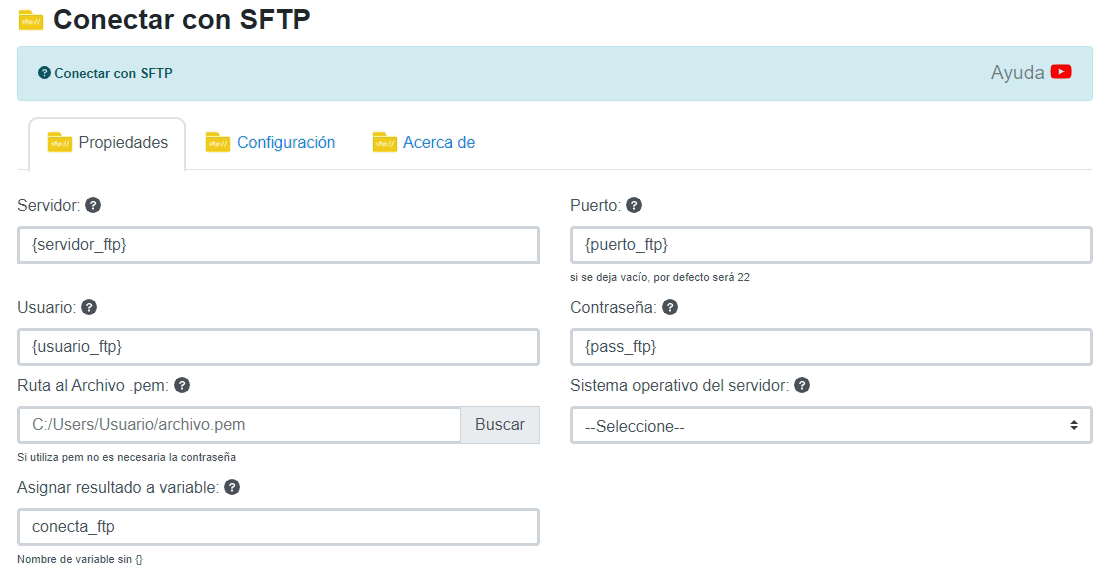Open the Acerca de tab
Viewport: 1104px width, 581px height.
(438, 143)
